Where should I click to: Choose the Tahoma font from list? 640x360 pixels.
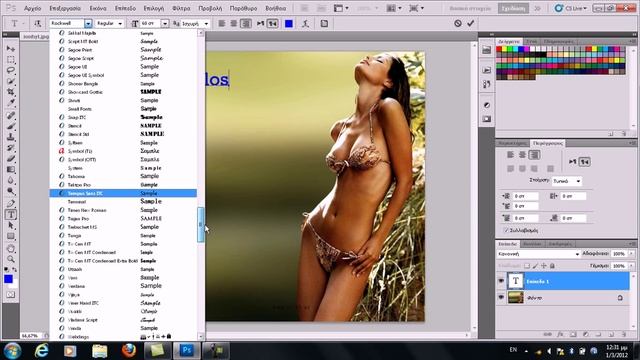123,176
